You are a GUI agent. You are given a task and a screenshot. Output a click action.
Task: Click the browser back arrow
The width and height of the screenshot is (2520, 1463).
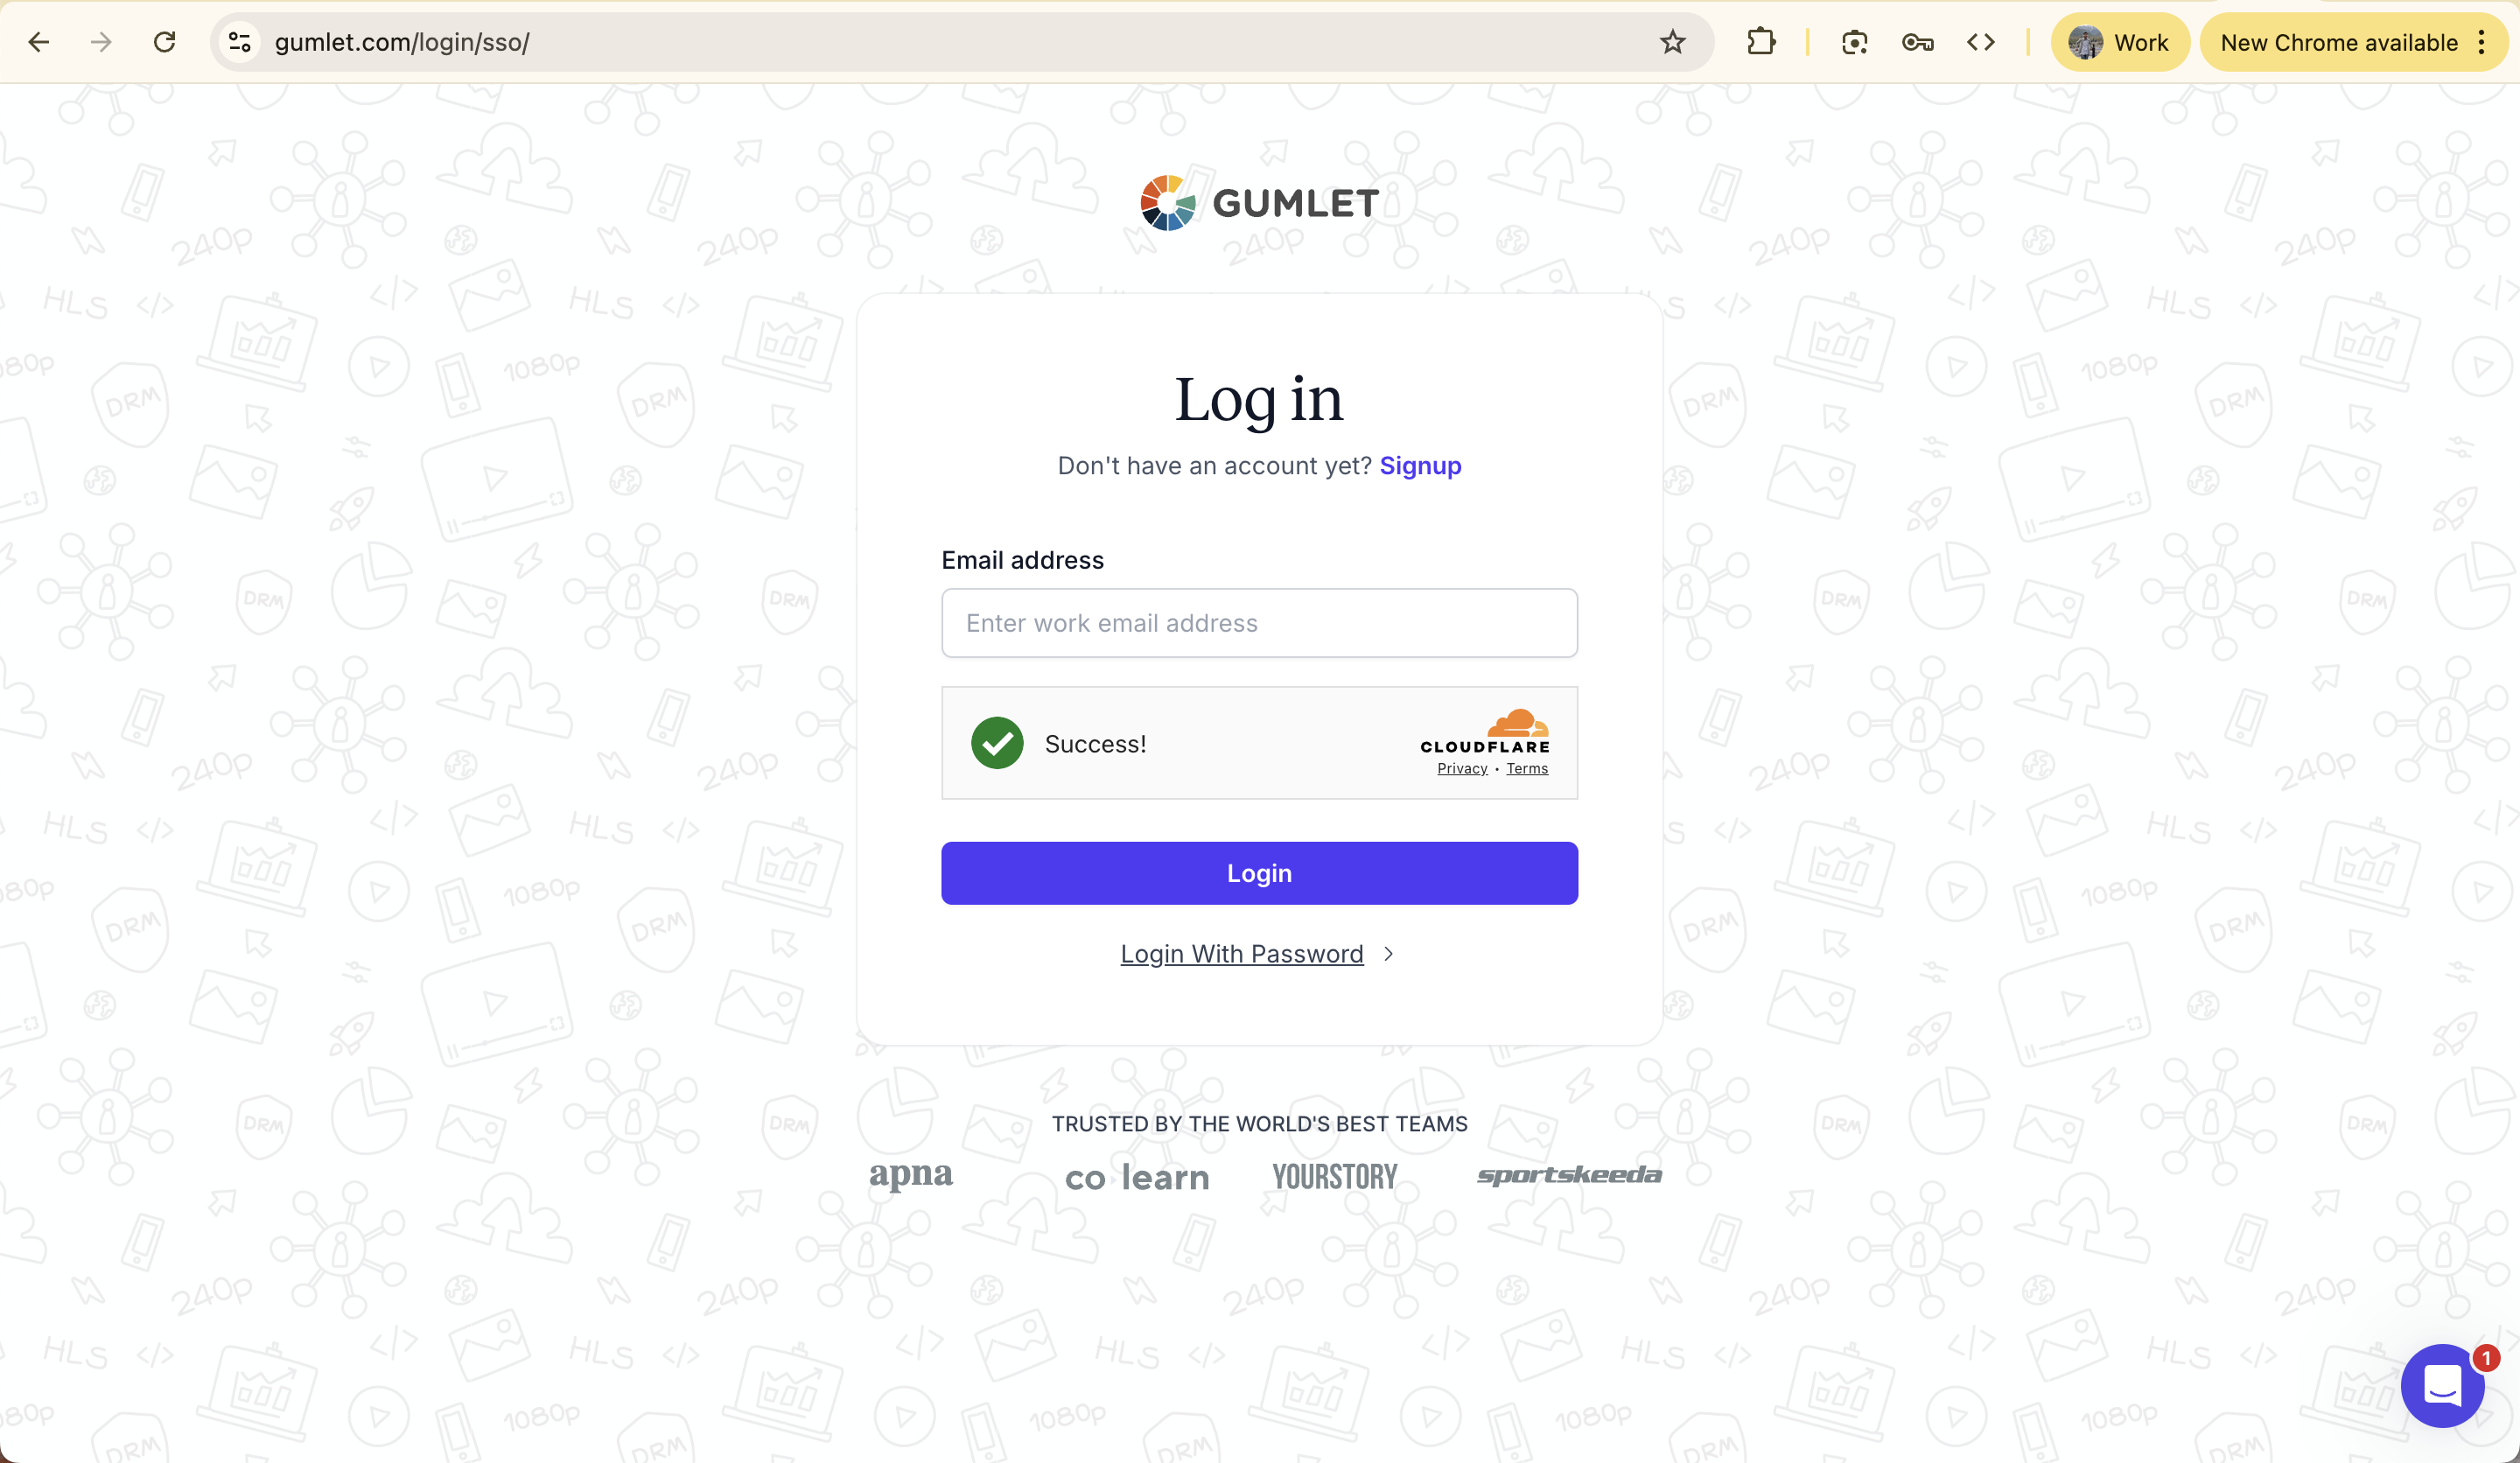[x=39, y=42]
